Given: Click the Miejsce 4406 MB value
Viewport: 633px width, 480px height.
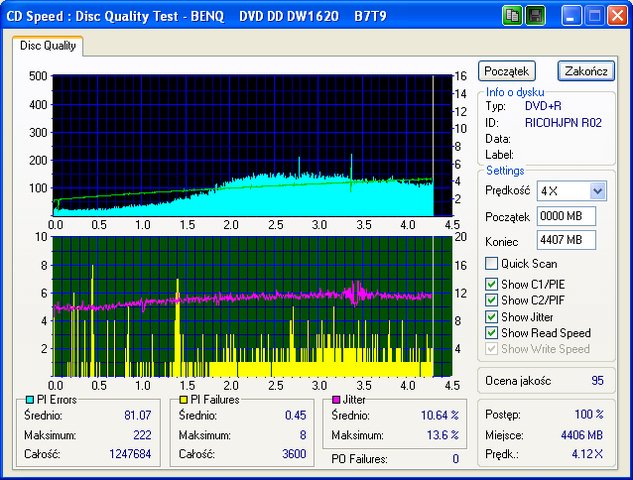Looking at the screenshot, I should click(582, 435).
